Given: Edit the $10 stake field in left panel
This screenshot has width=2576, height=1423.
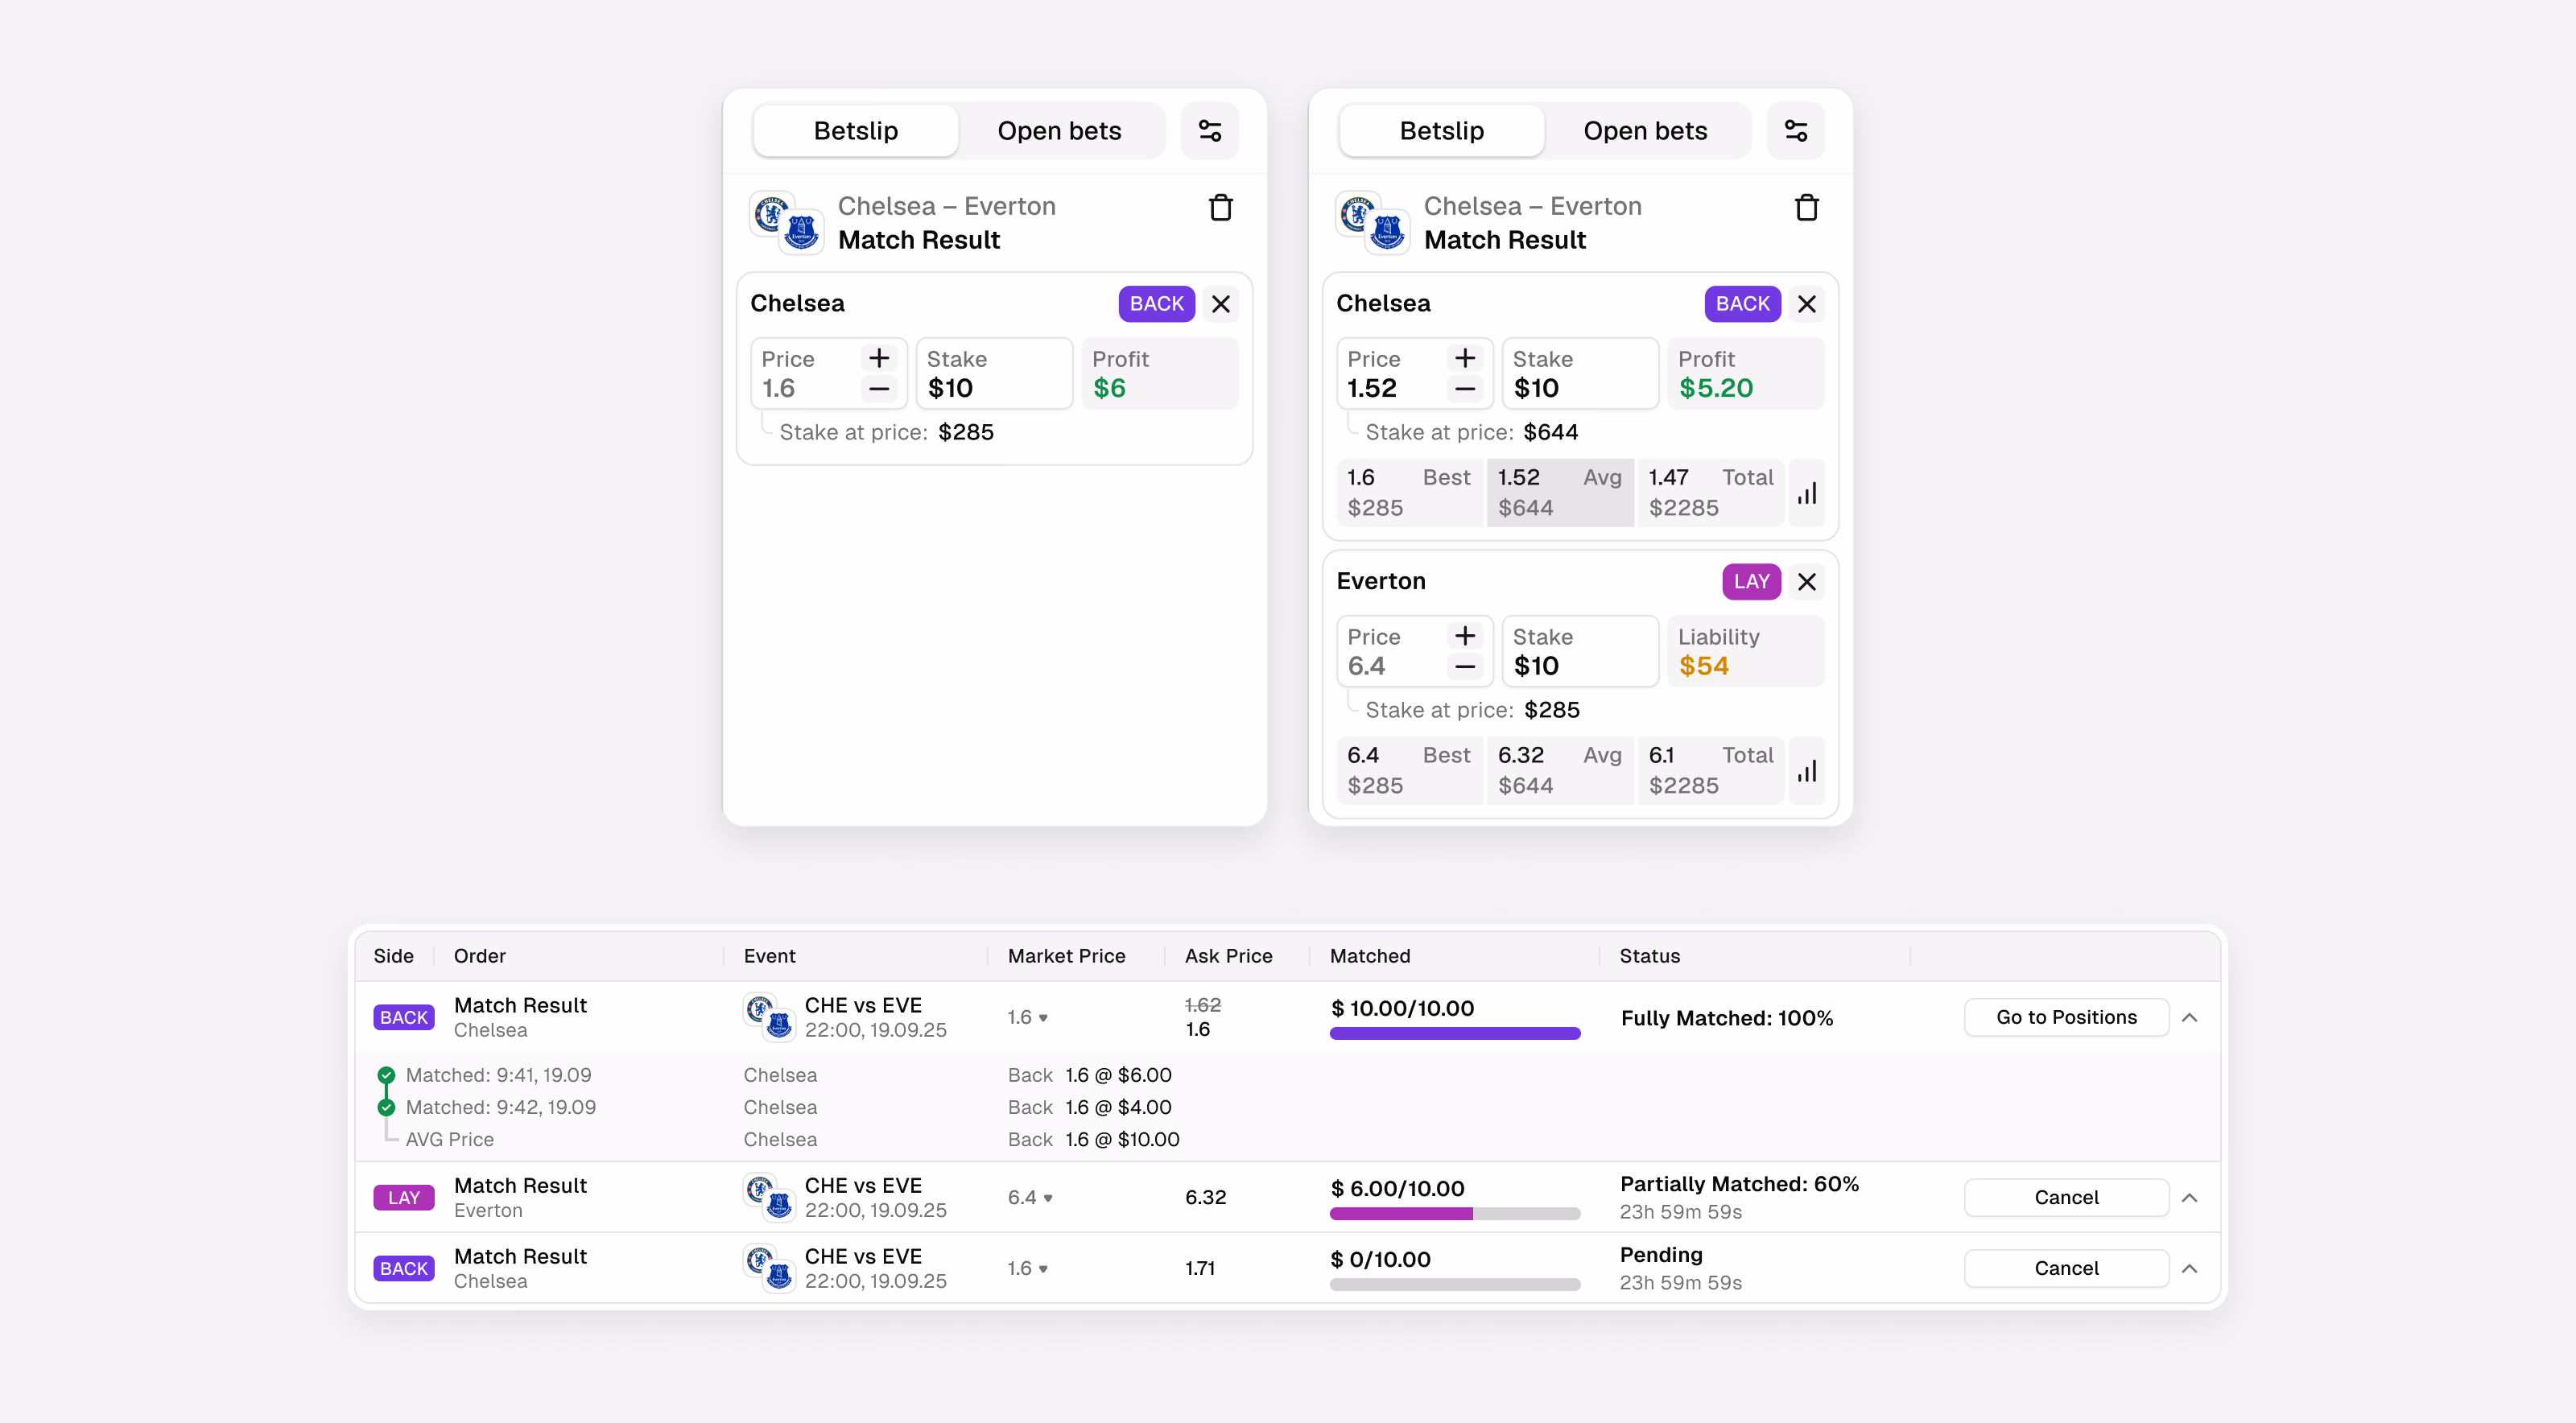Looking at the screenshot, I should pyautogui.click(x=994, y=374).
